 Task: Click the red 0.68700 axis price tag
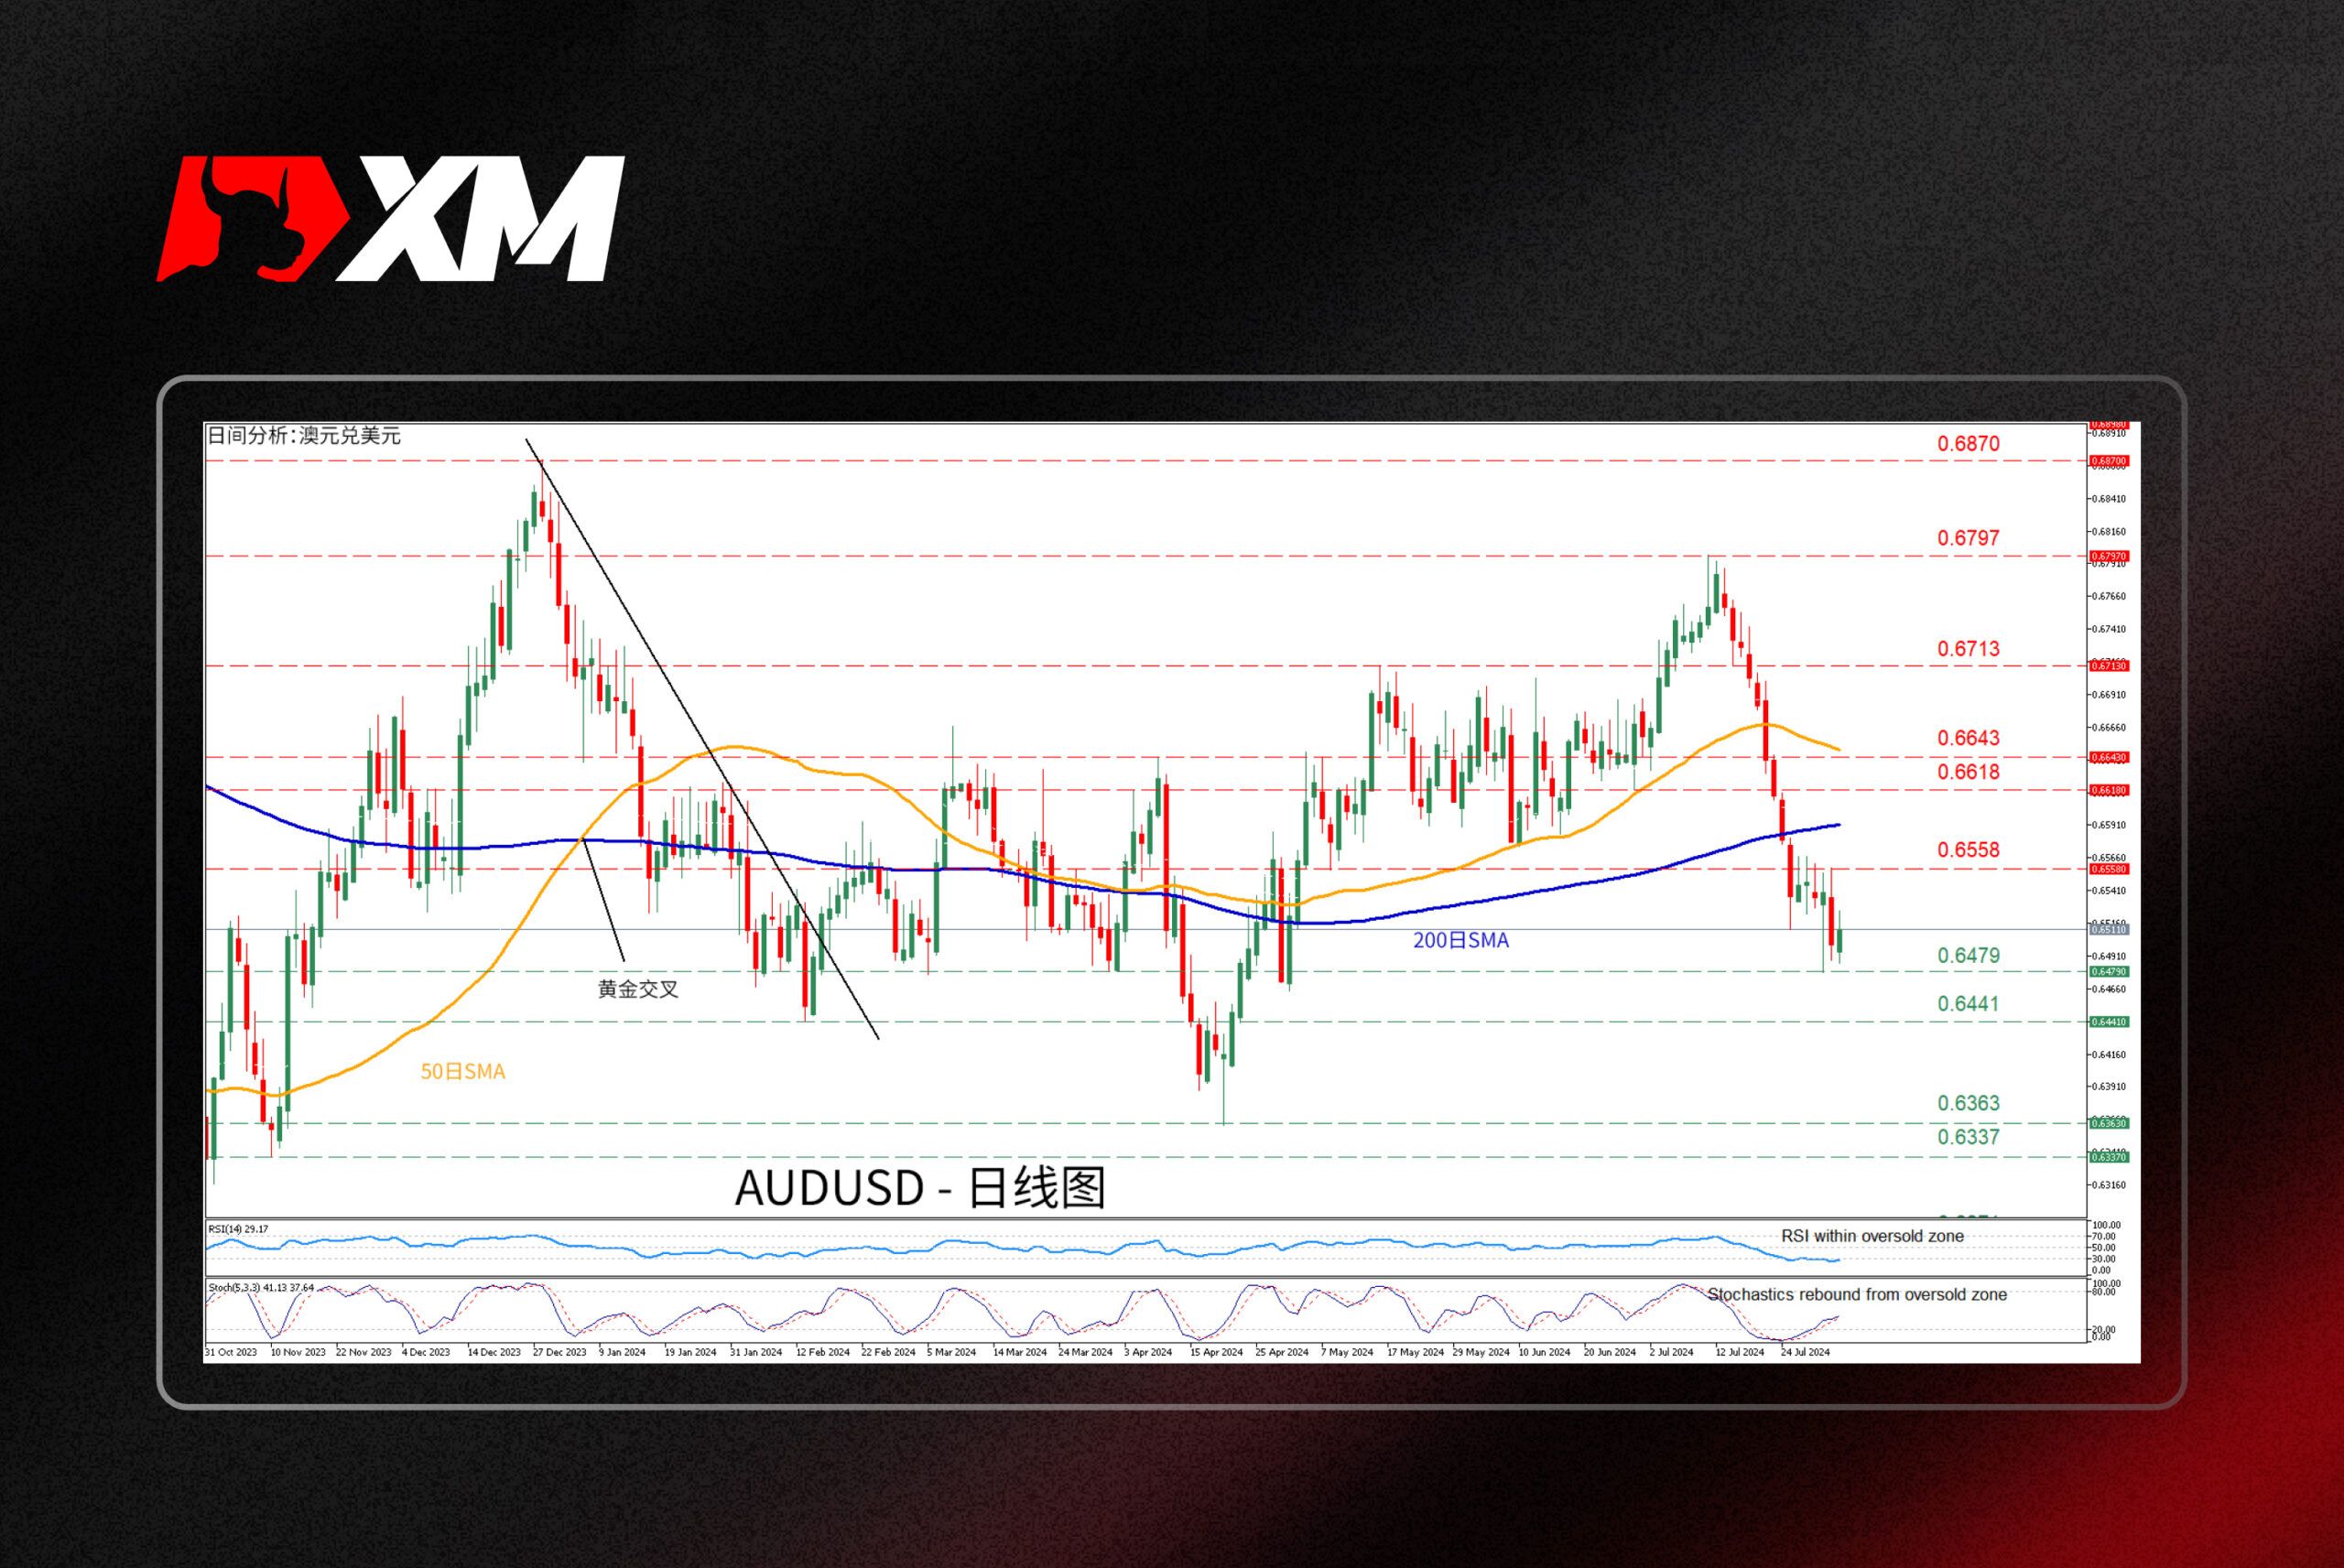tap(2110, 462)
